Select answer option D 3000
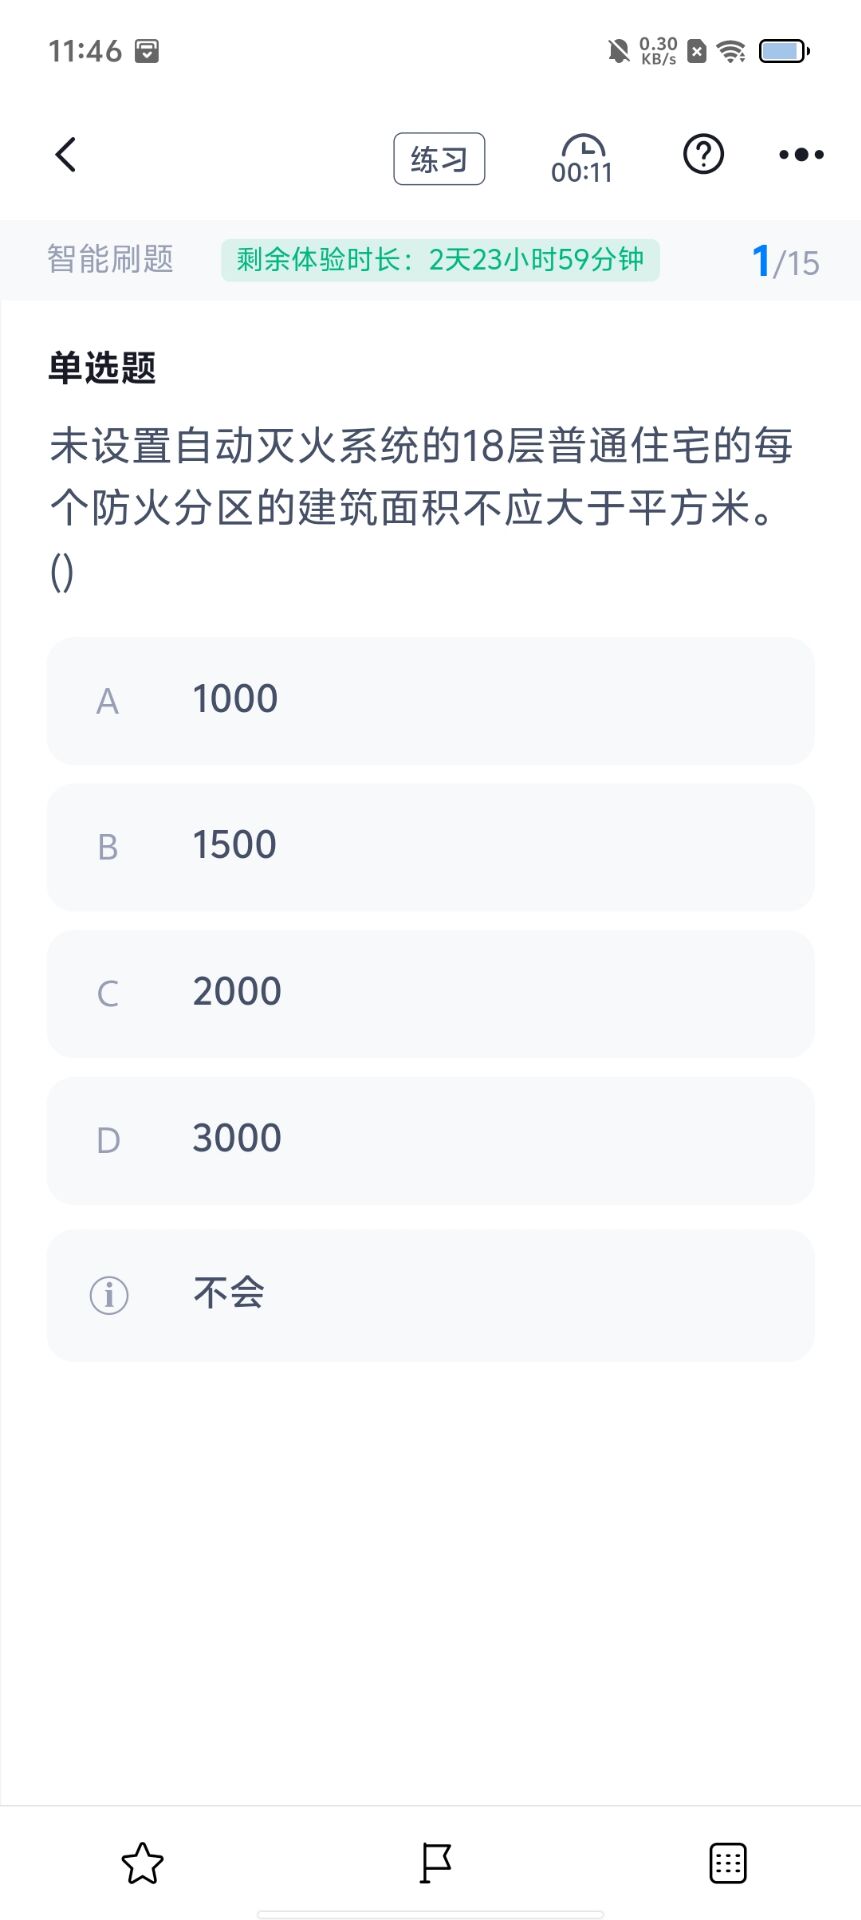861x1920 pixels. 431,1141
